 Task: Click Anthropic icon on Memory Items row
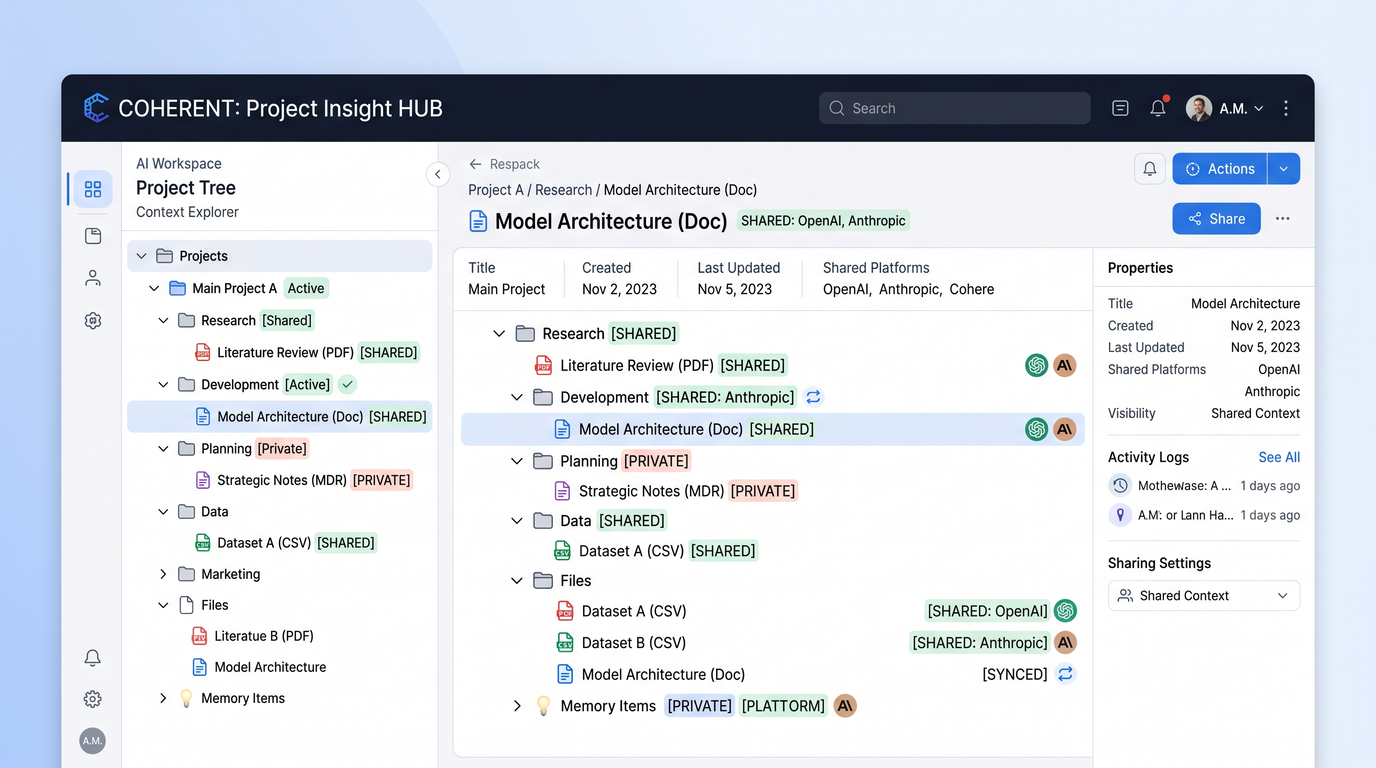845,706
